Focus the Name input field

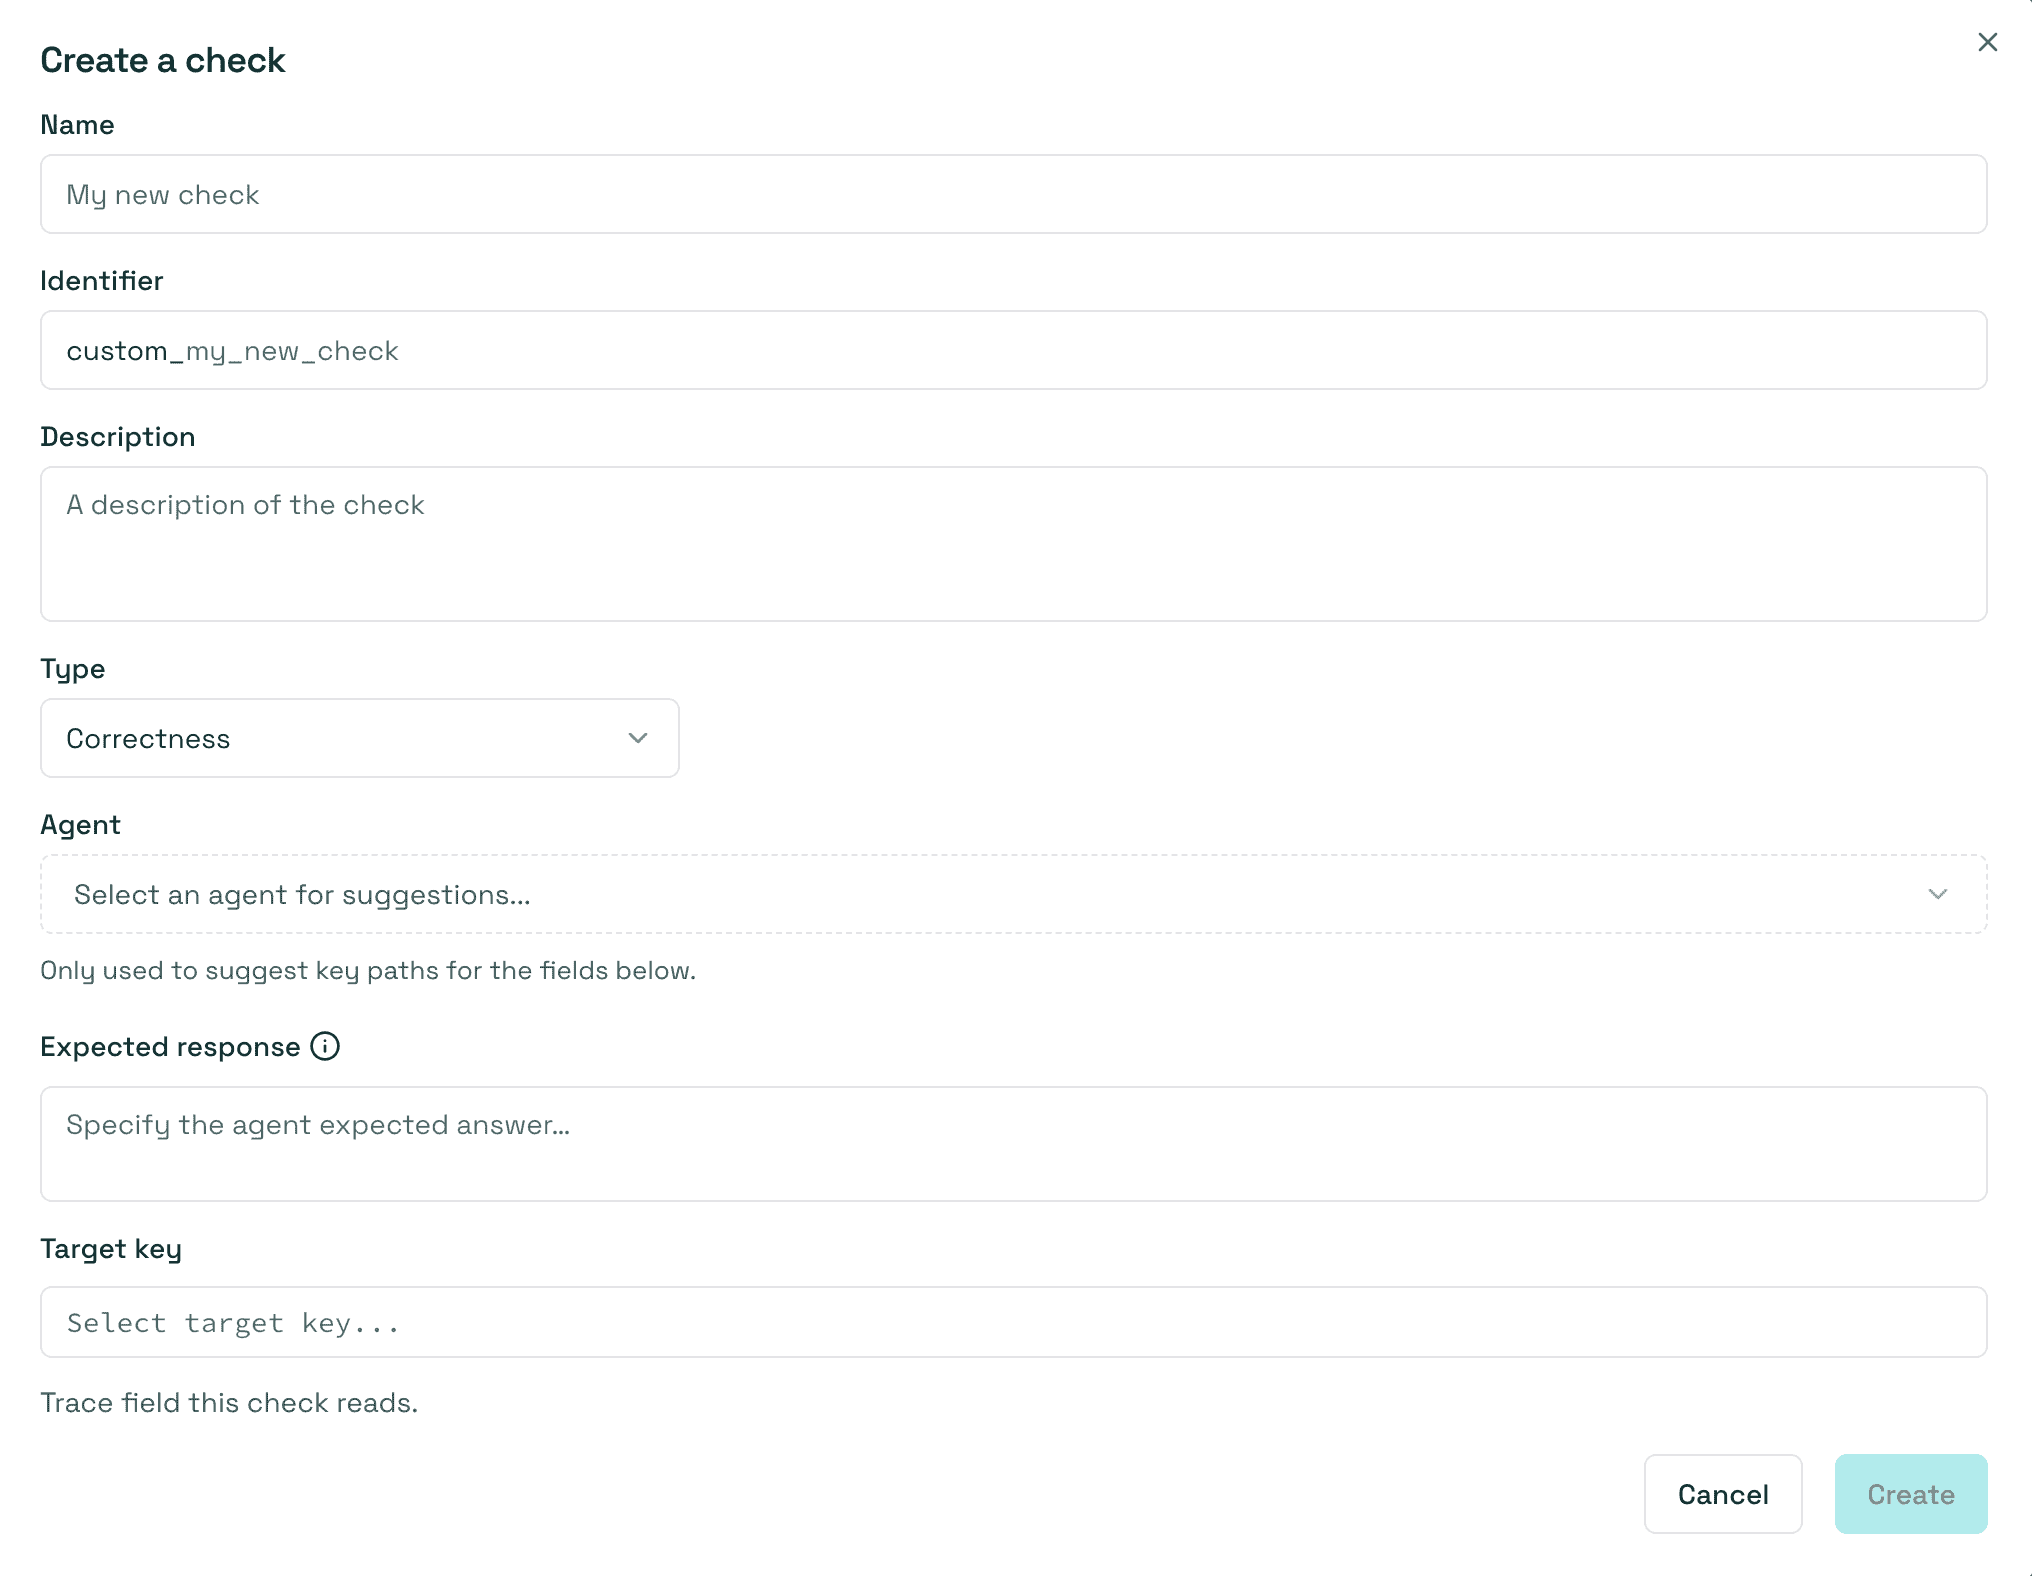(1013, 194)
